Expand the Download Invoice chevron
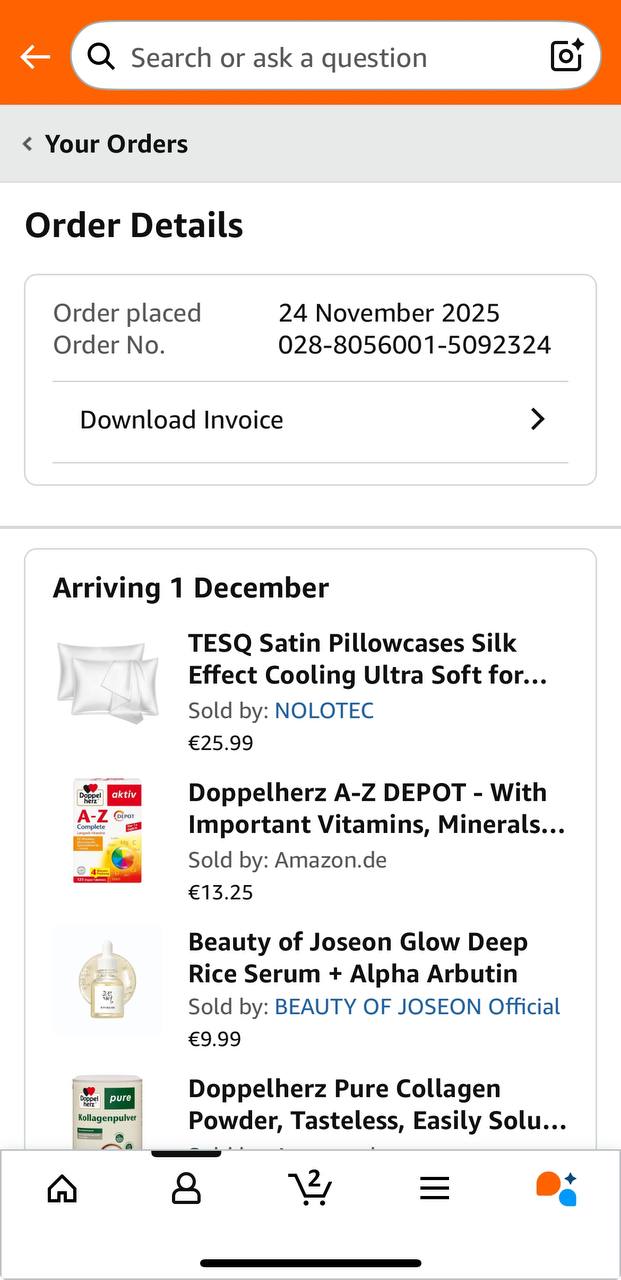This screenshot has width=621, height=1280. [537, 419]
